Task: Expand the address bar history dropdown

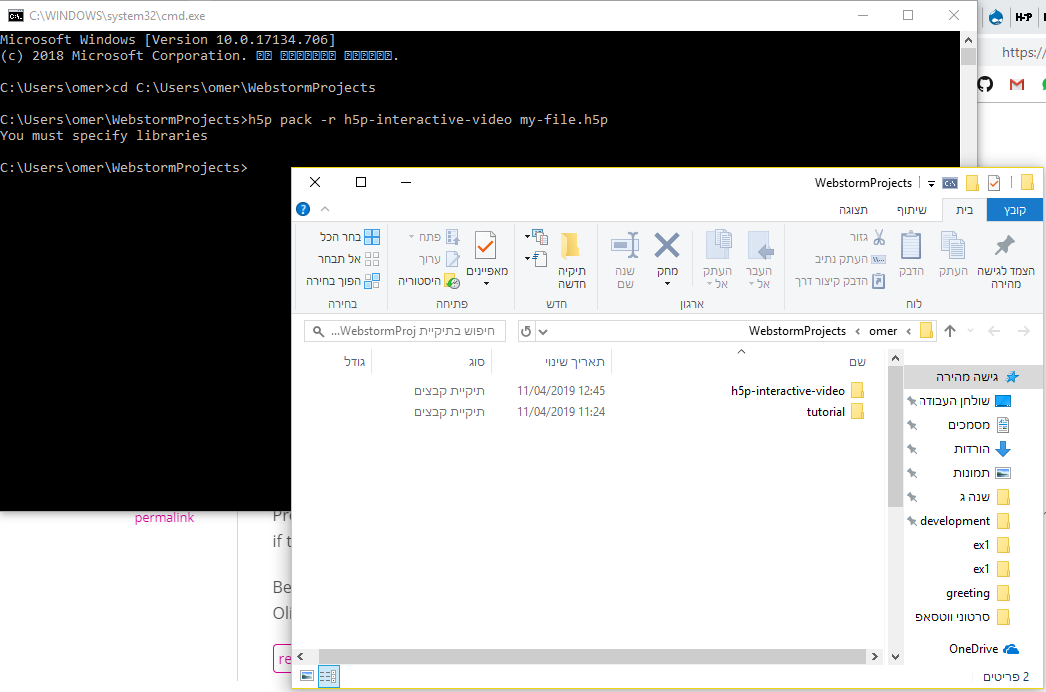Action: tap(543, 332)
